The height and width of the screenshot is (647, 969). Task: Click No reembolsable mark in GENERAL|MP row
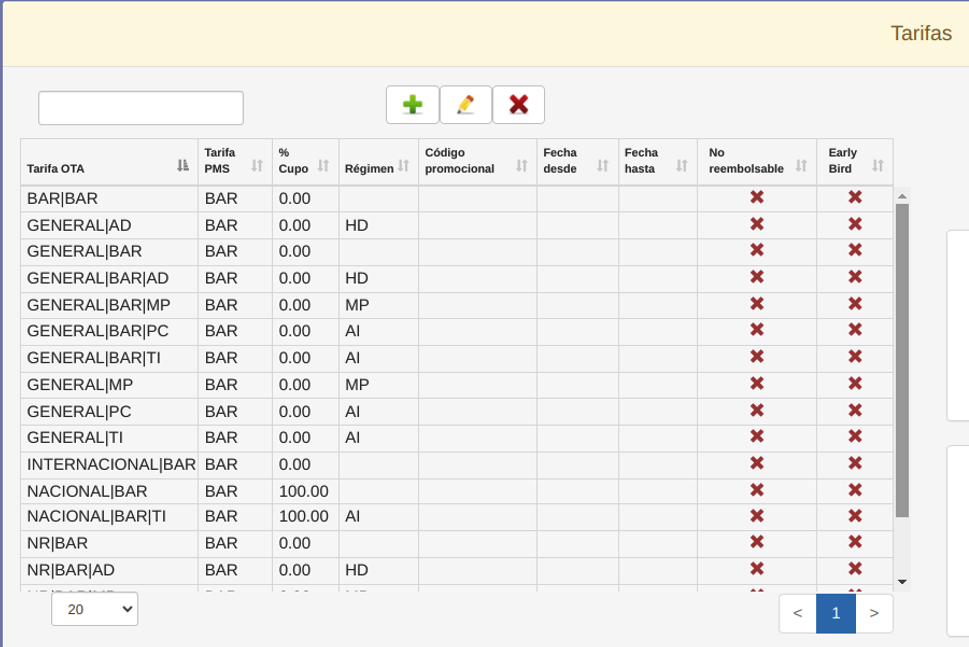757,384
